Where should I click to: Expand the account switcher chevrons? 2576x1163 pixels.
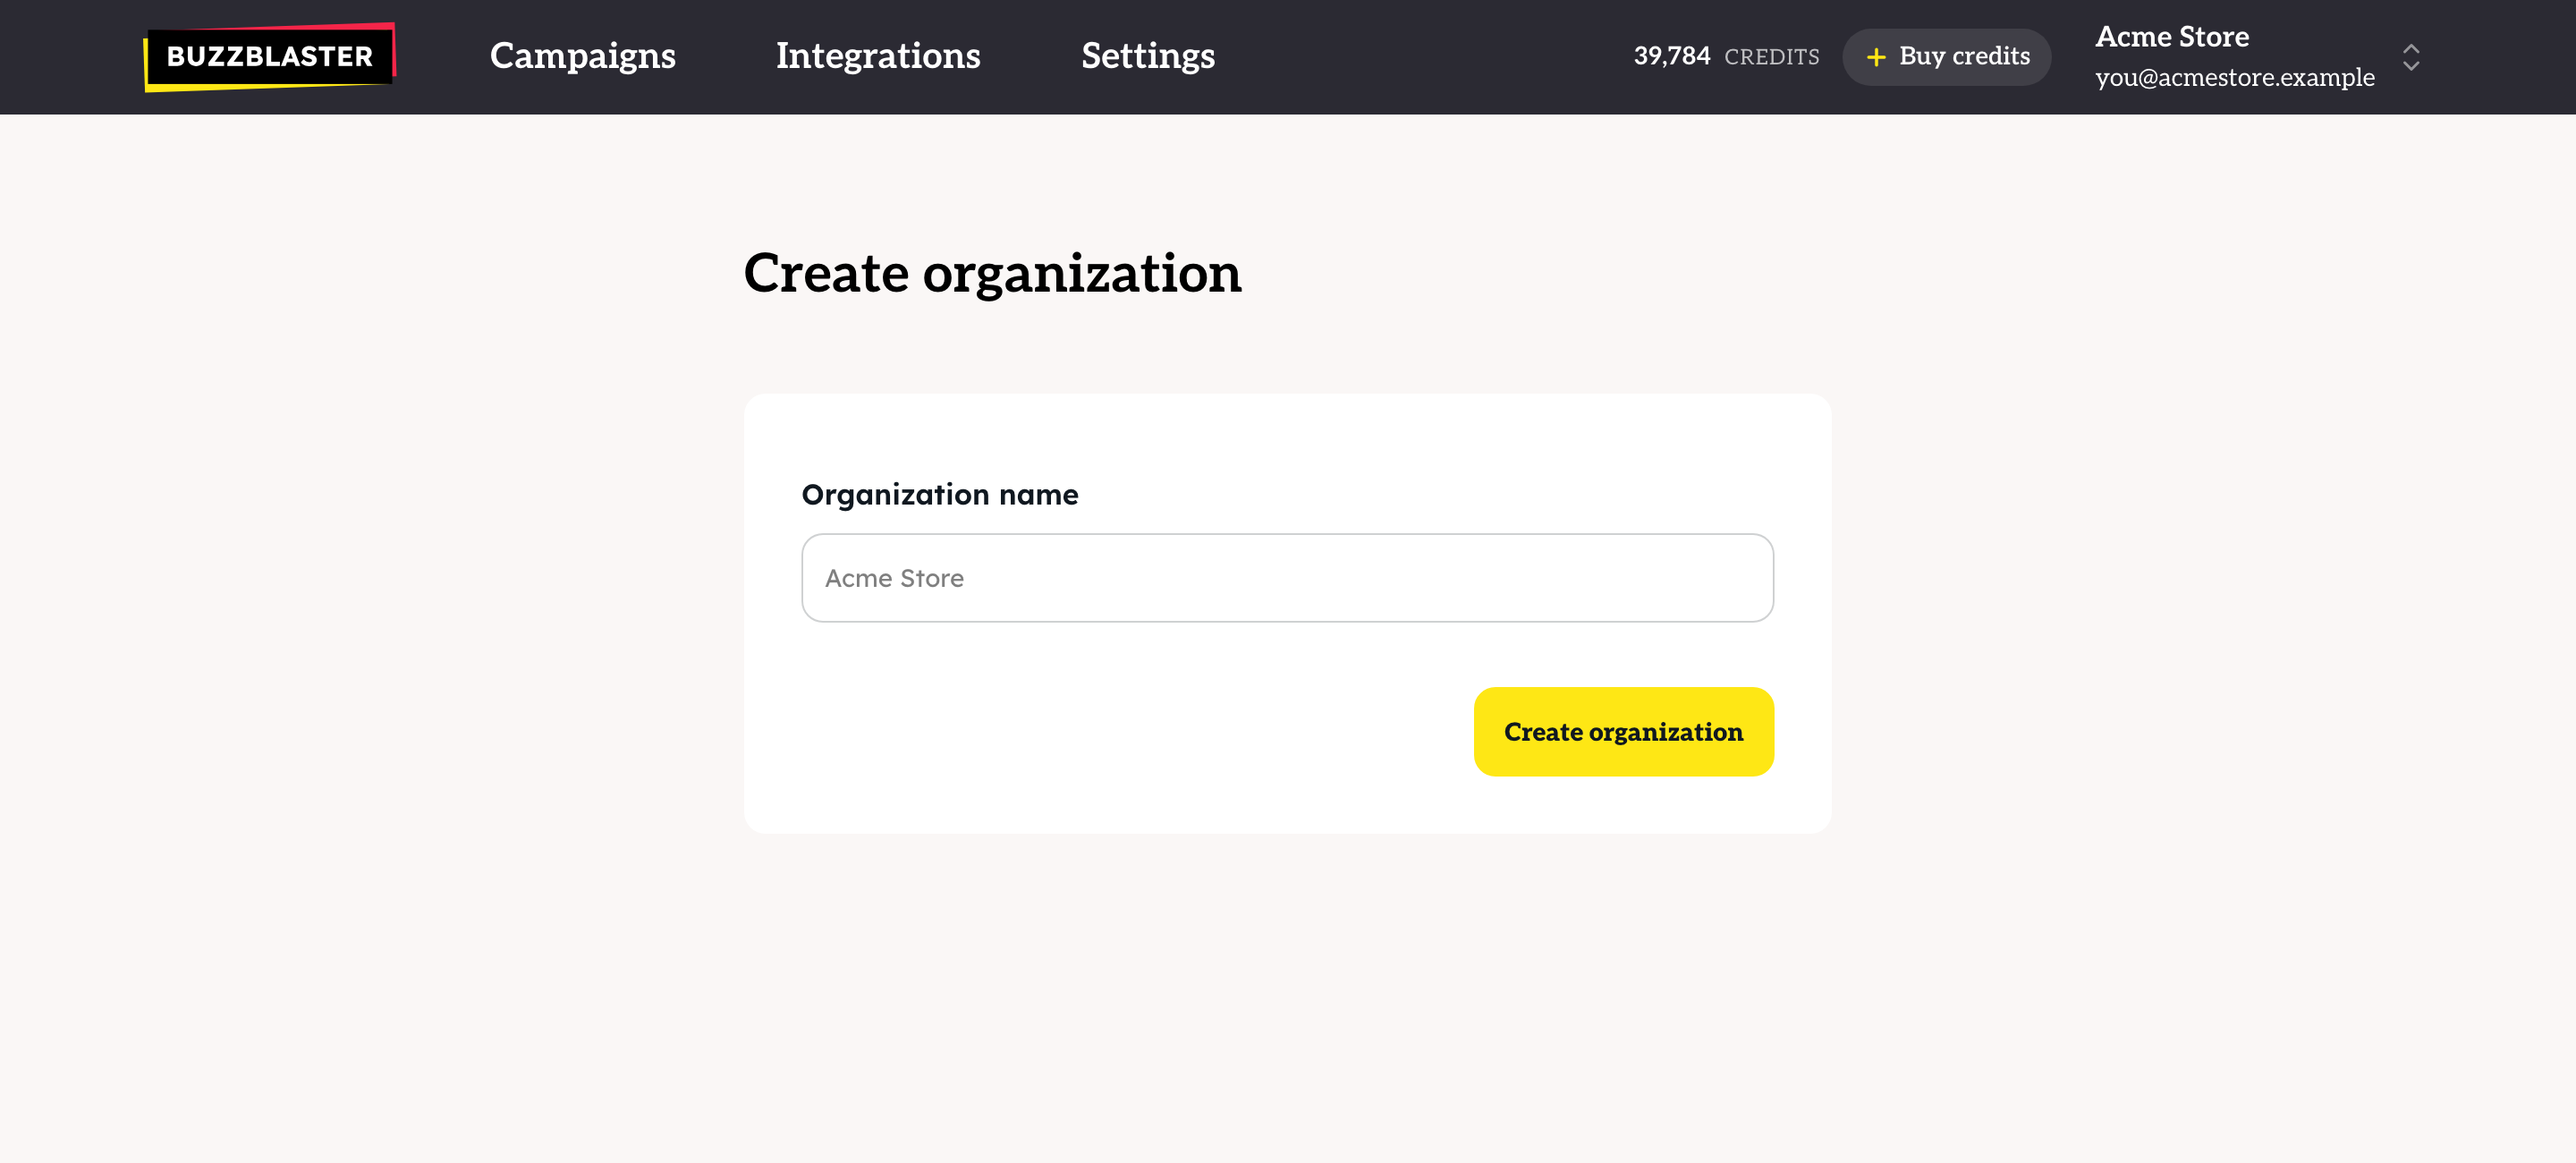pyautogui.click(x=2411, y=57)
